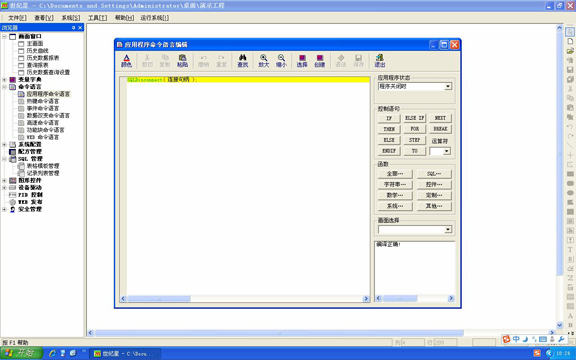This screenshot has height=360, width=576.
Task: Click the 选择 toolbar icon
Action: pyautogui.click(x=302, y=61)
